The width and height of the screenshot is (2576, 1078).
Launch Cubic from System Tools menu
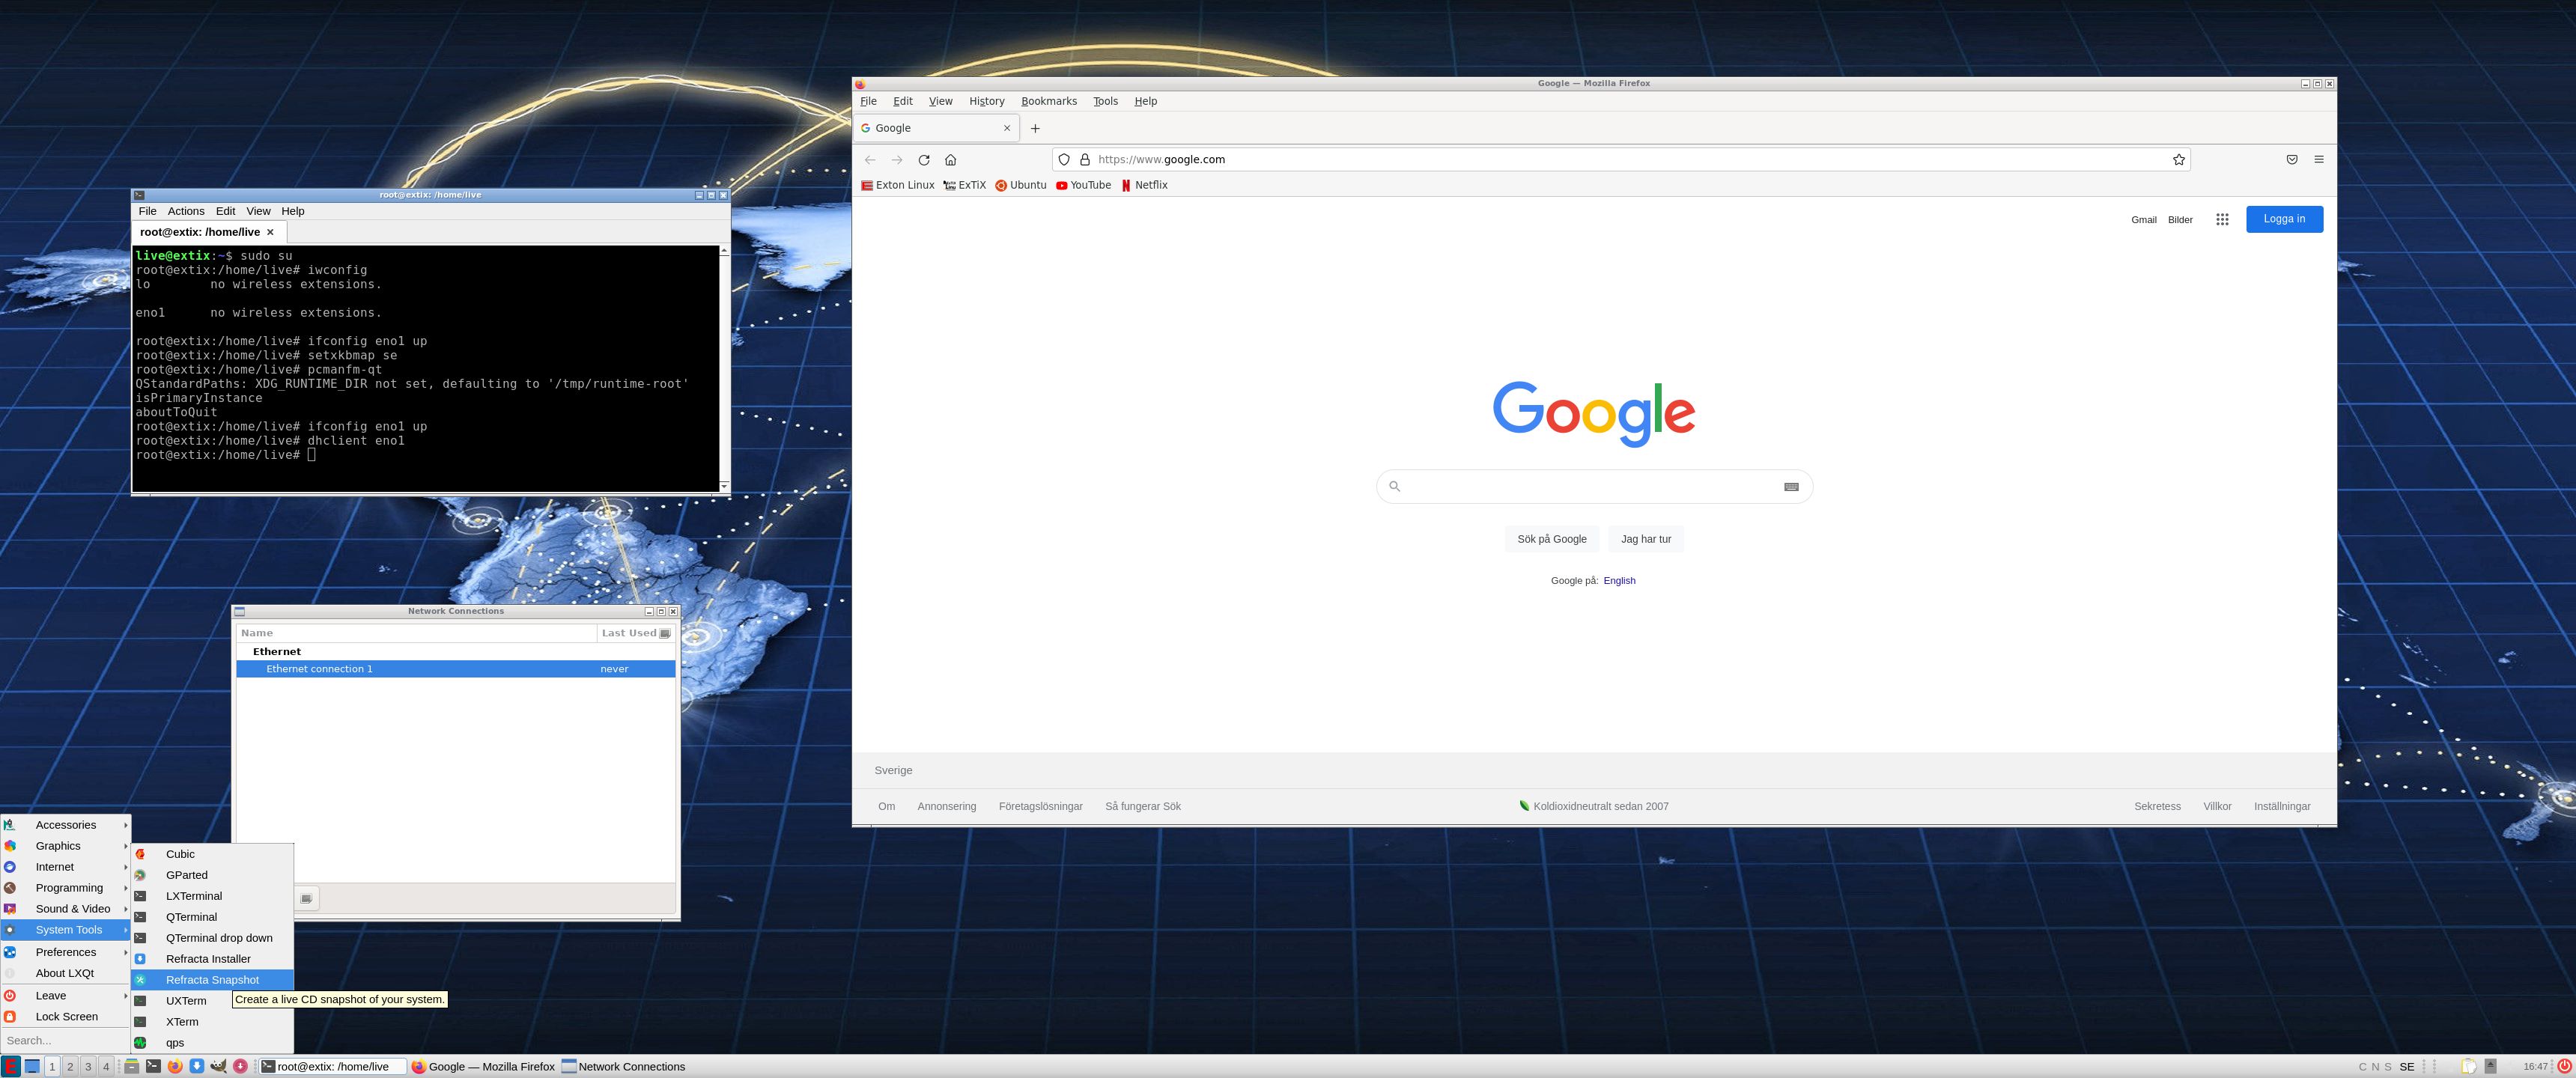[212, 854]
